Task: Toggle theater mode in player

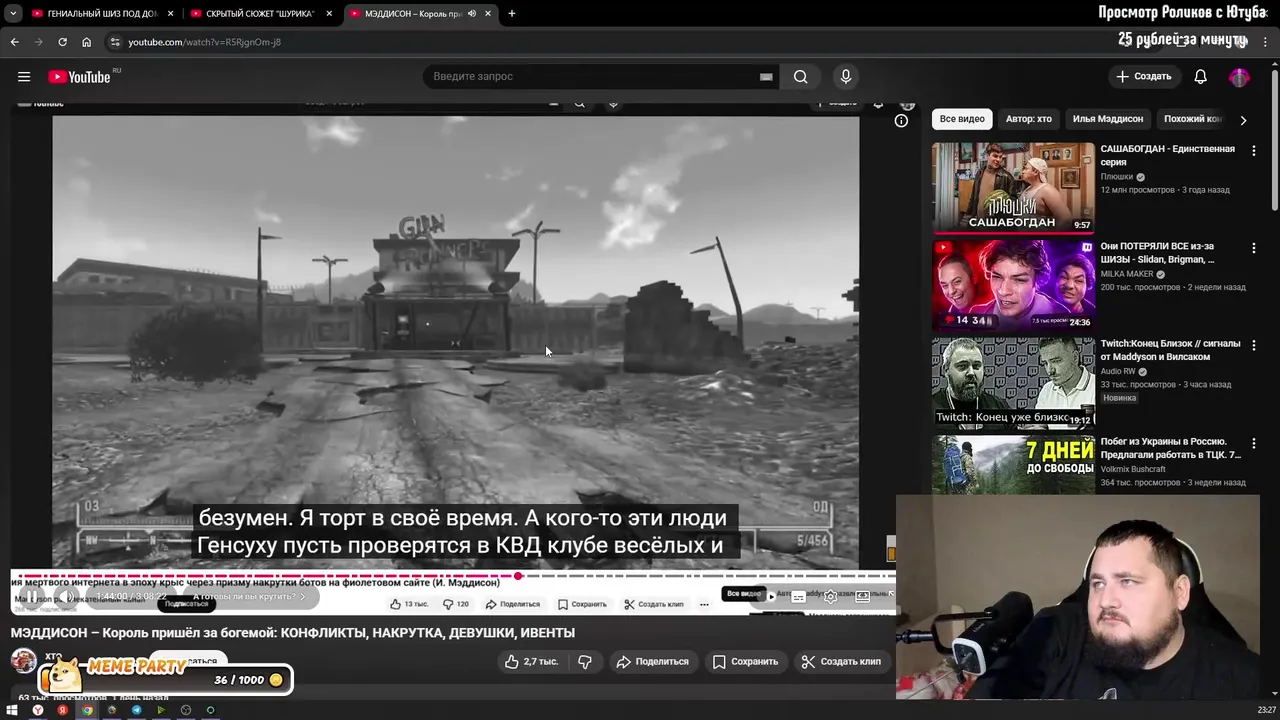Action: pos(862,597)
